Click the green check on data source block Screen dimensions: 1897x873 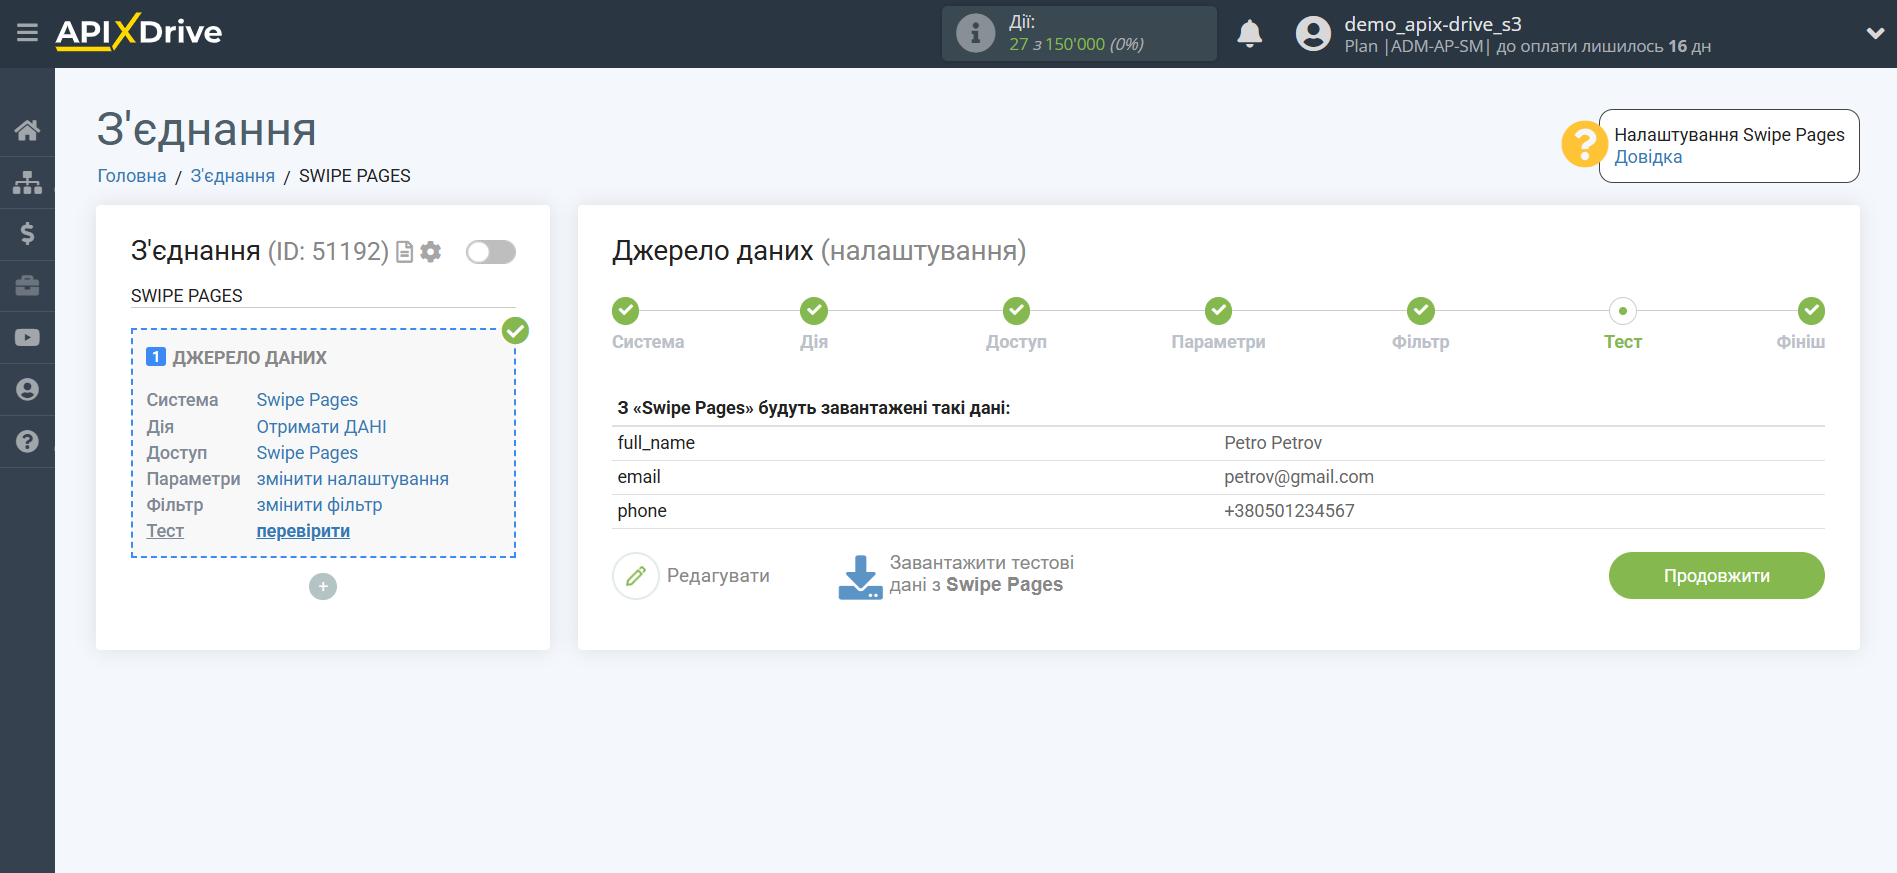(515, 330)
